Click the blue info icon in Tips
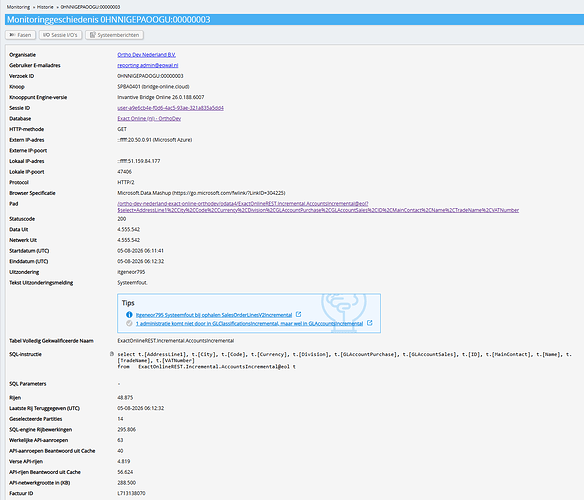584x500 pixels. (129, 315)
